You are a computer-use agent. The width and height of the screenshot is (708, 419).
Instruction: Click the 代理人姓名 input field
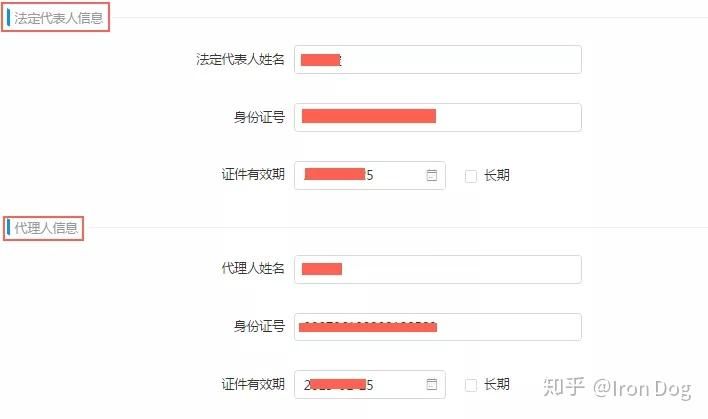tap(437, 269)
